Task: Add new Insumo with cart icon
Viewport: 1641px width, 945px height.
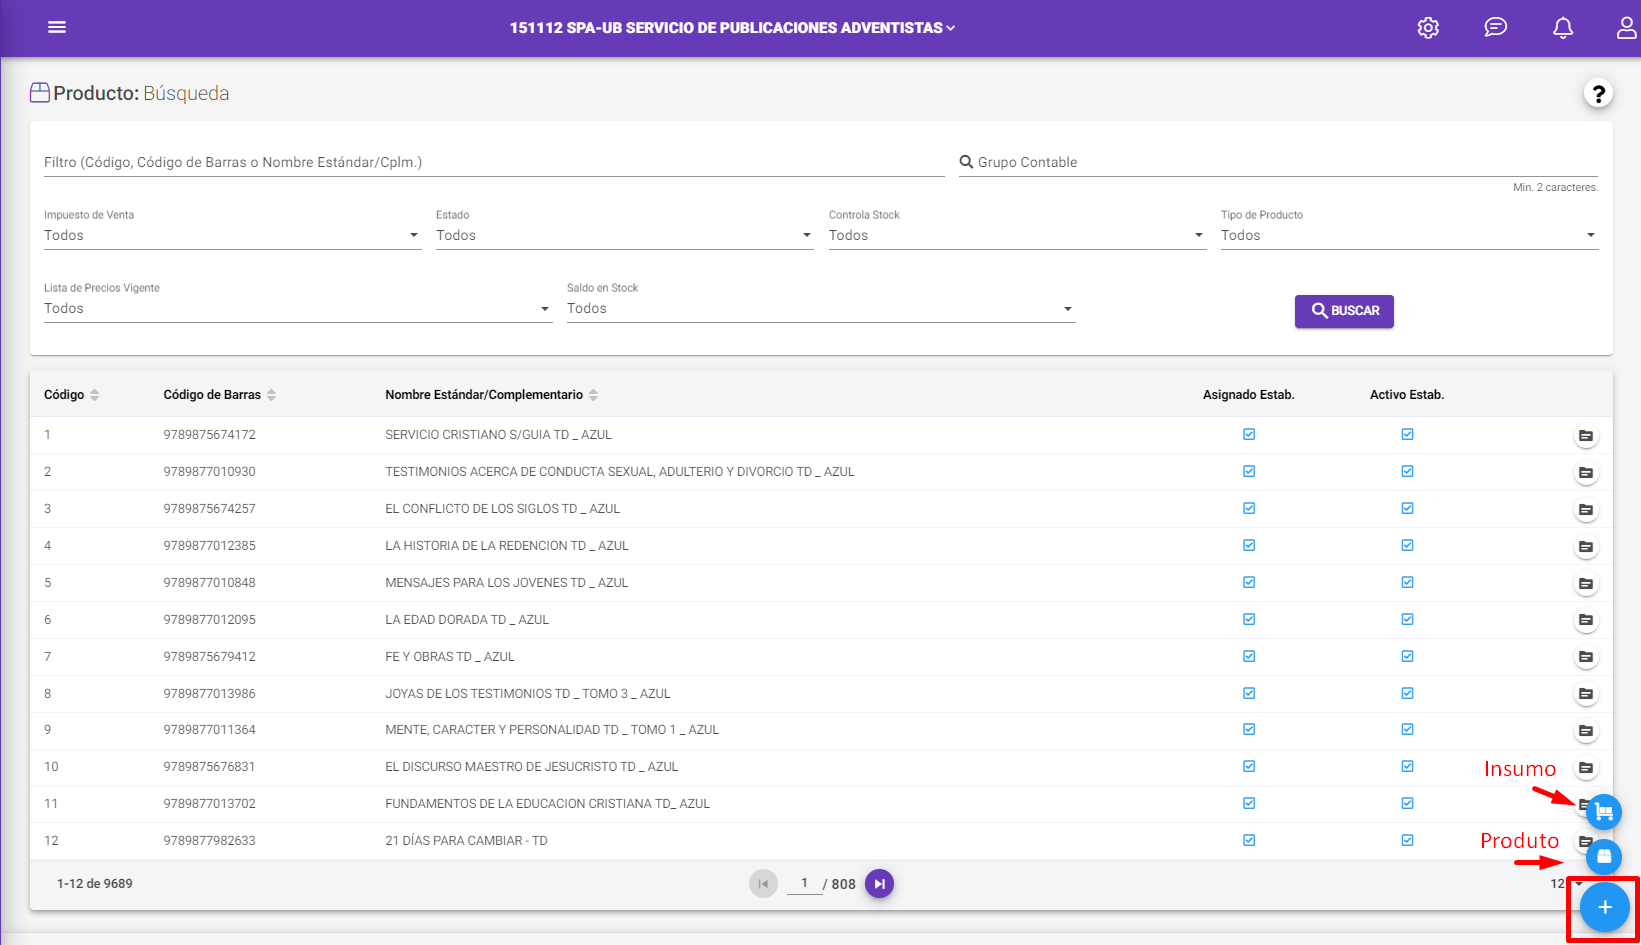Action: click(1604, 812)
